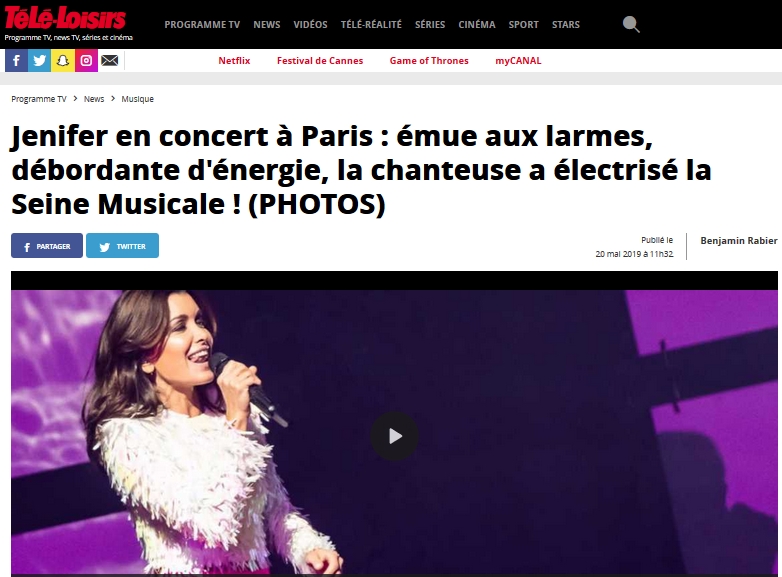782x577 pixels.
Task: Go to the Séries section
Action: pyautogui.click(x=430, y=24)
